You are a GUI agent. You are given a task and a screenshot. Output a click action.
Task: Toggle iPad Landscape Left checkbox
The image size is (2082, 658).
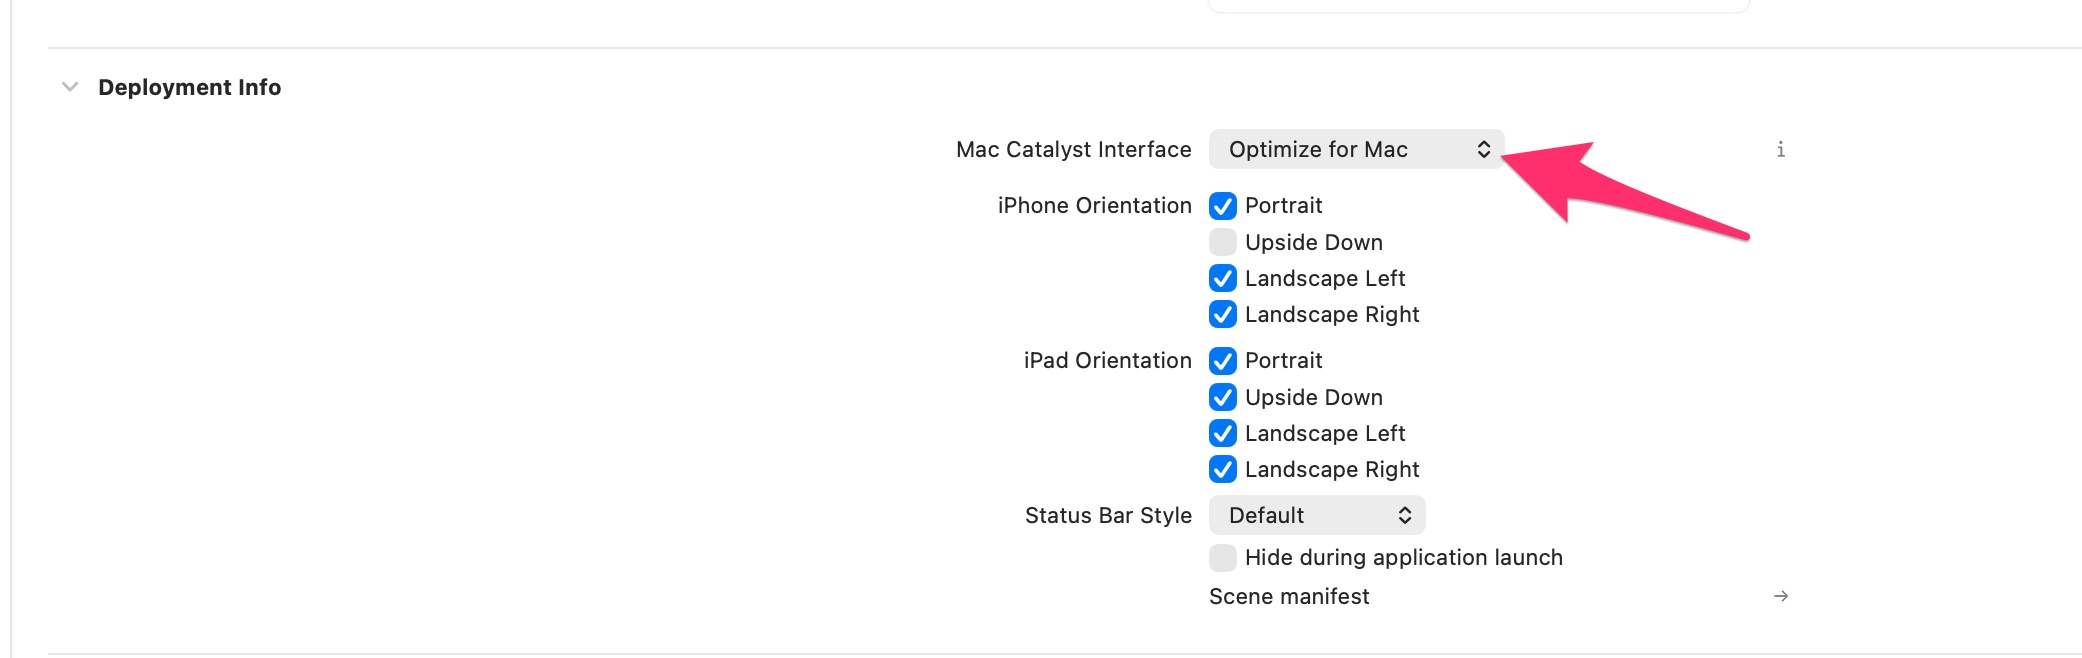point(1222,433)
